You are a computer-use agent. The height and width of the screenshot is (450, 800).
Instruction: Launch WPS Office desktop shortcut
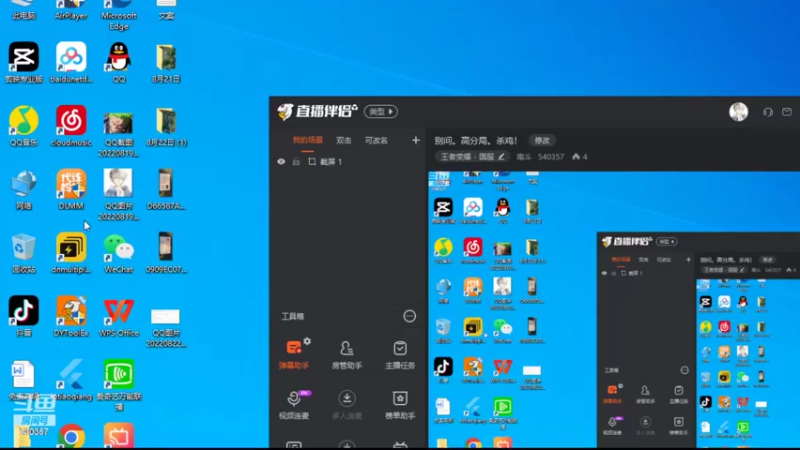(119, 316)
